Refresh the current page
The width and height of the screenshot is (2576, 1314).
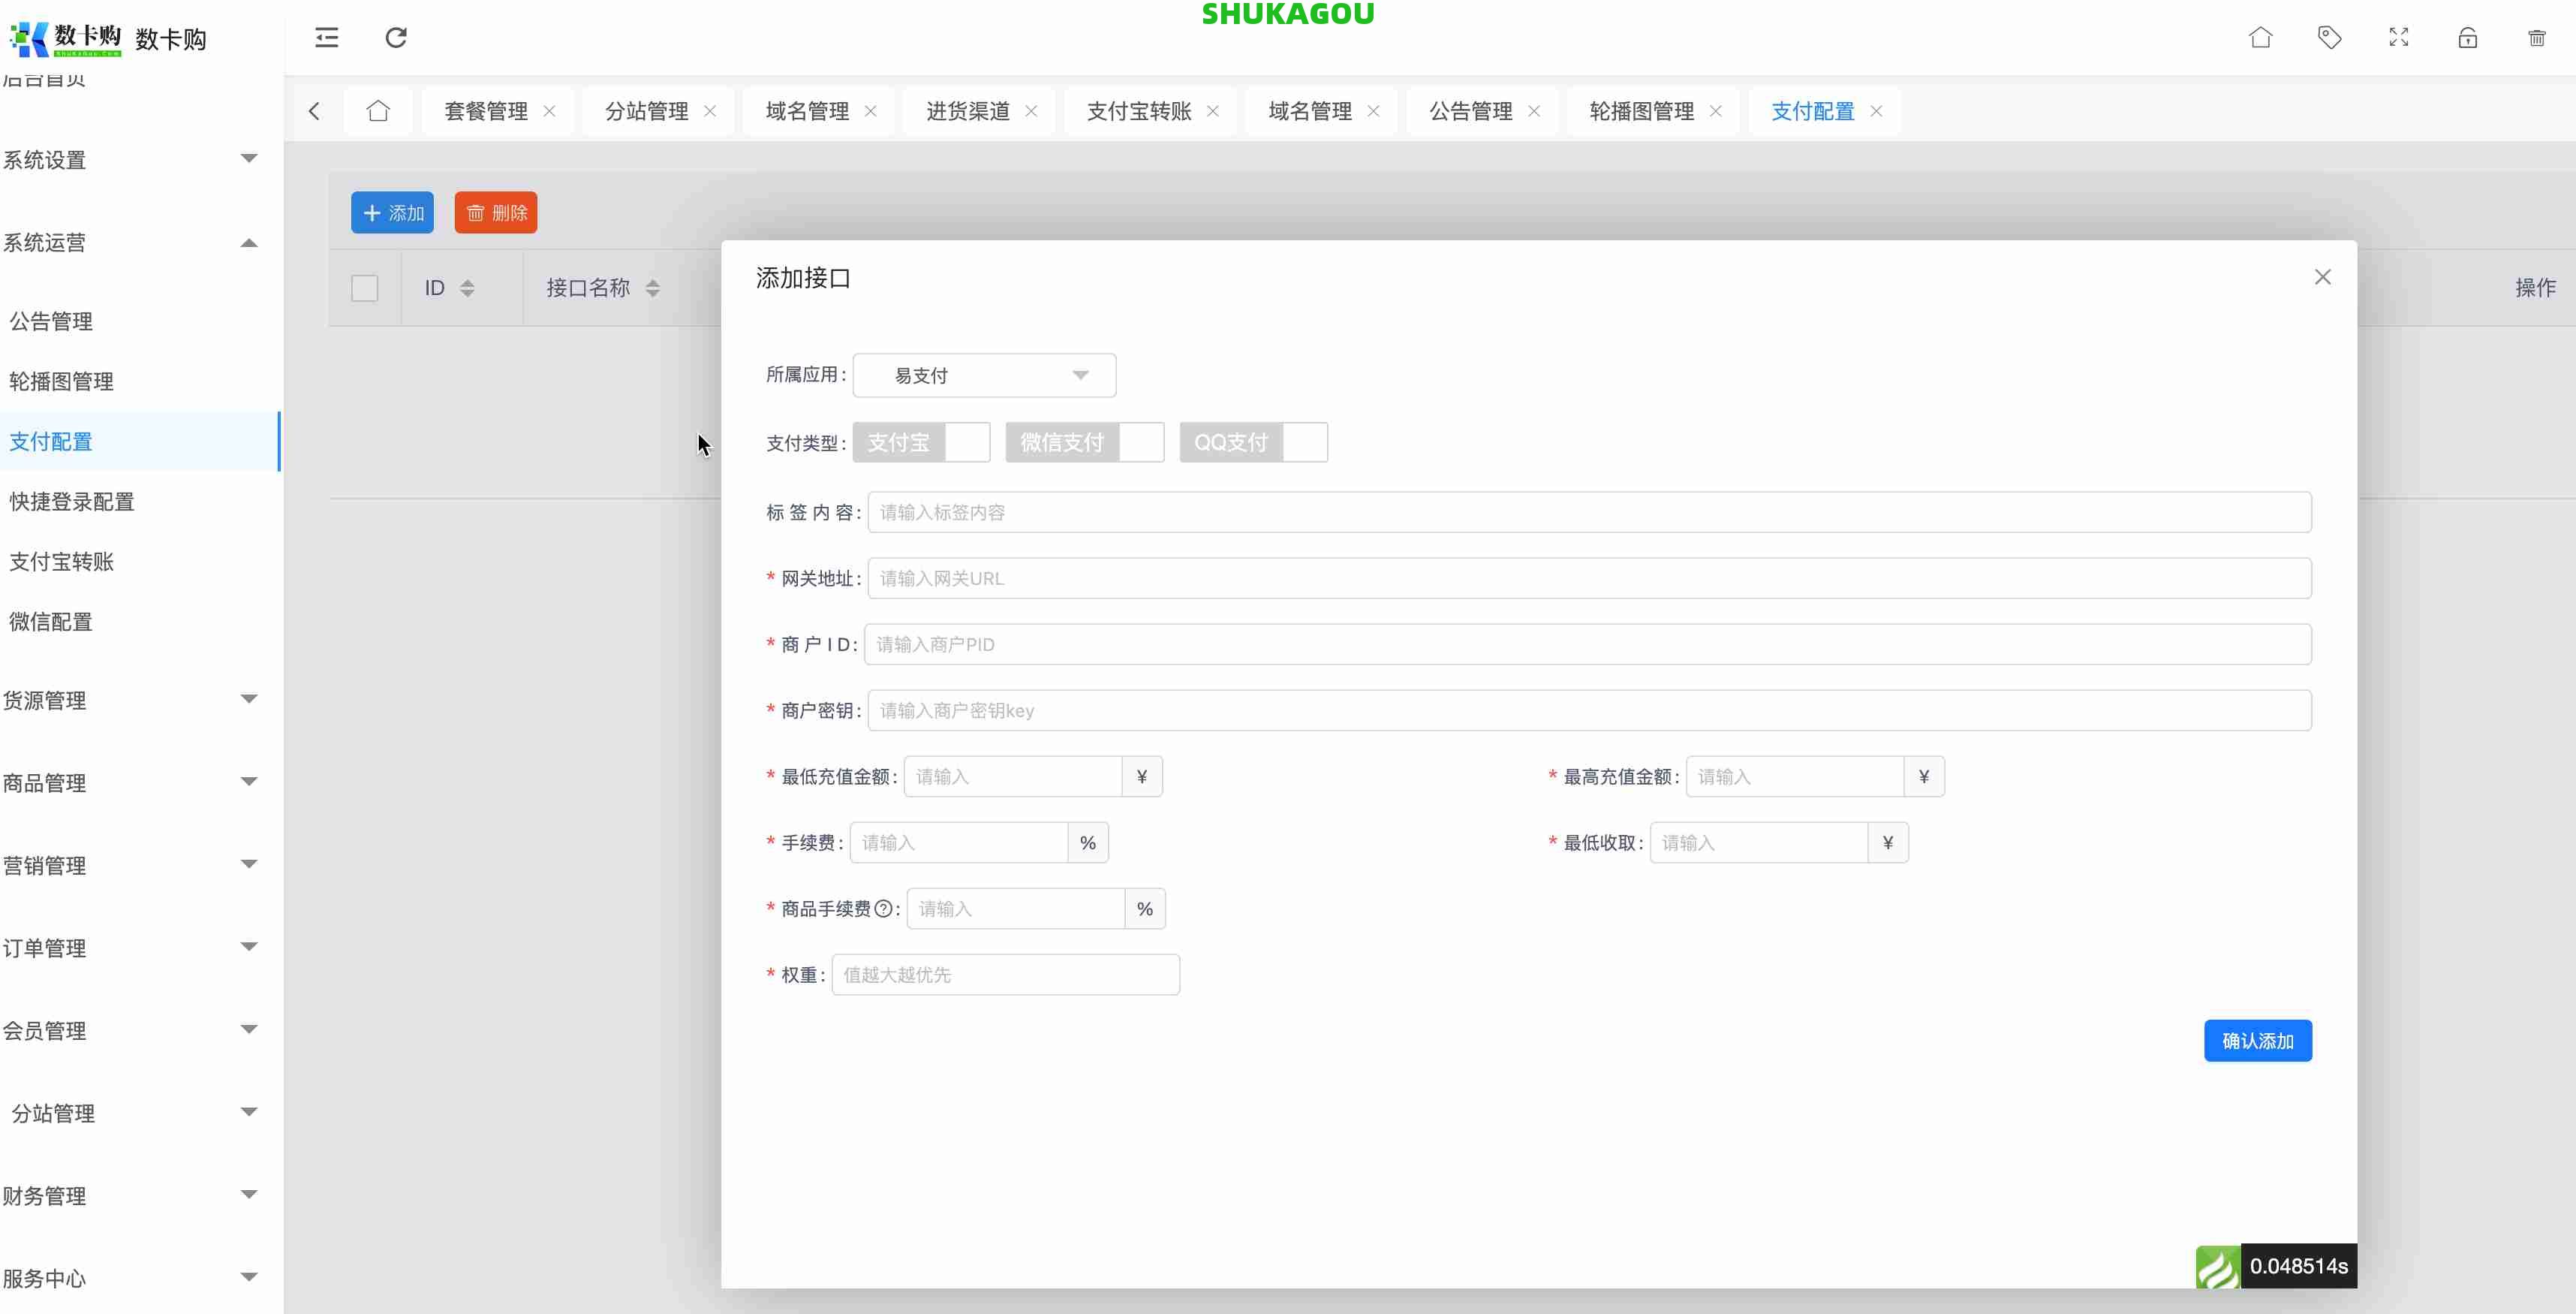pyautogui.click(x=395, y=38)
